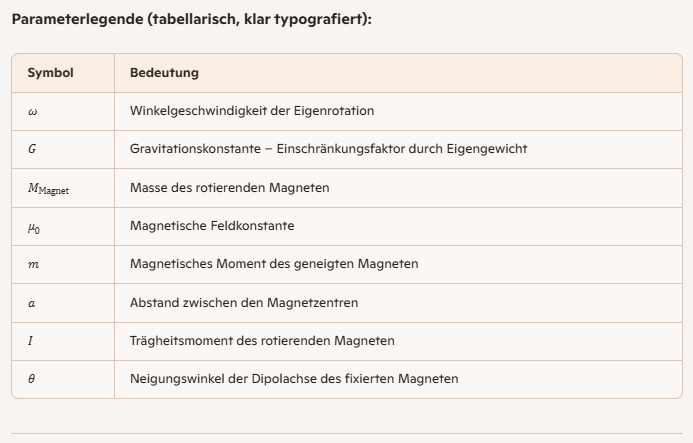Click the G symbol cell
The height and width of the screenshot is (443, 693).
(x=32, y=149)
